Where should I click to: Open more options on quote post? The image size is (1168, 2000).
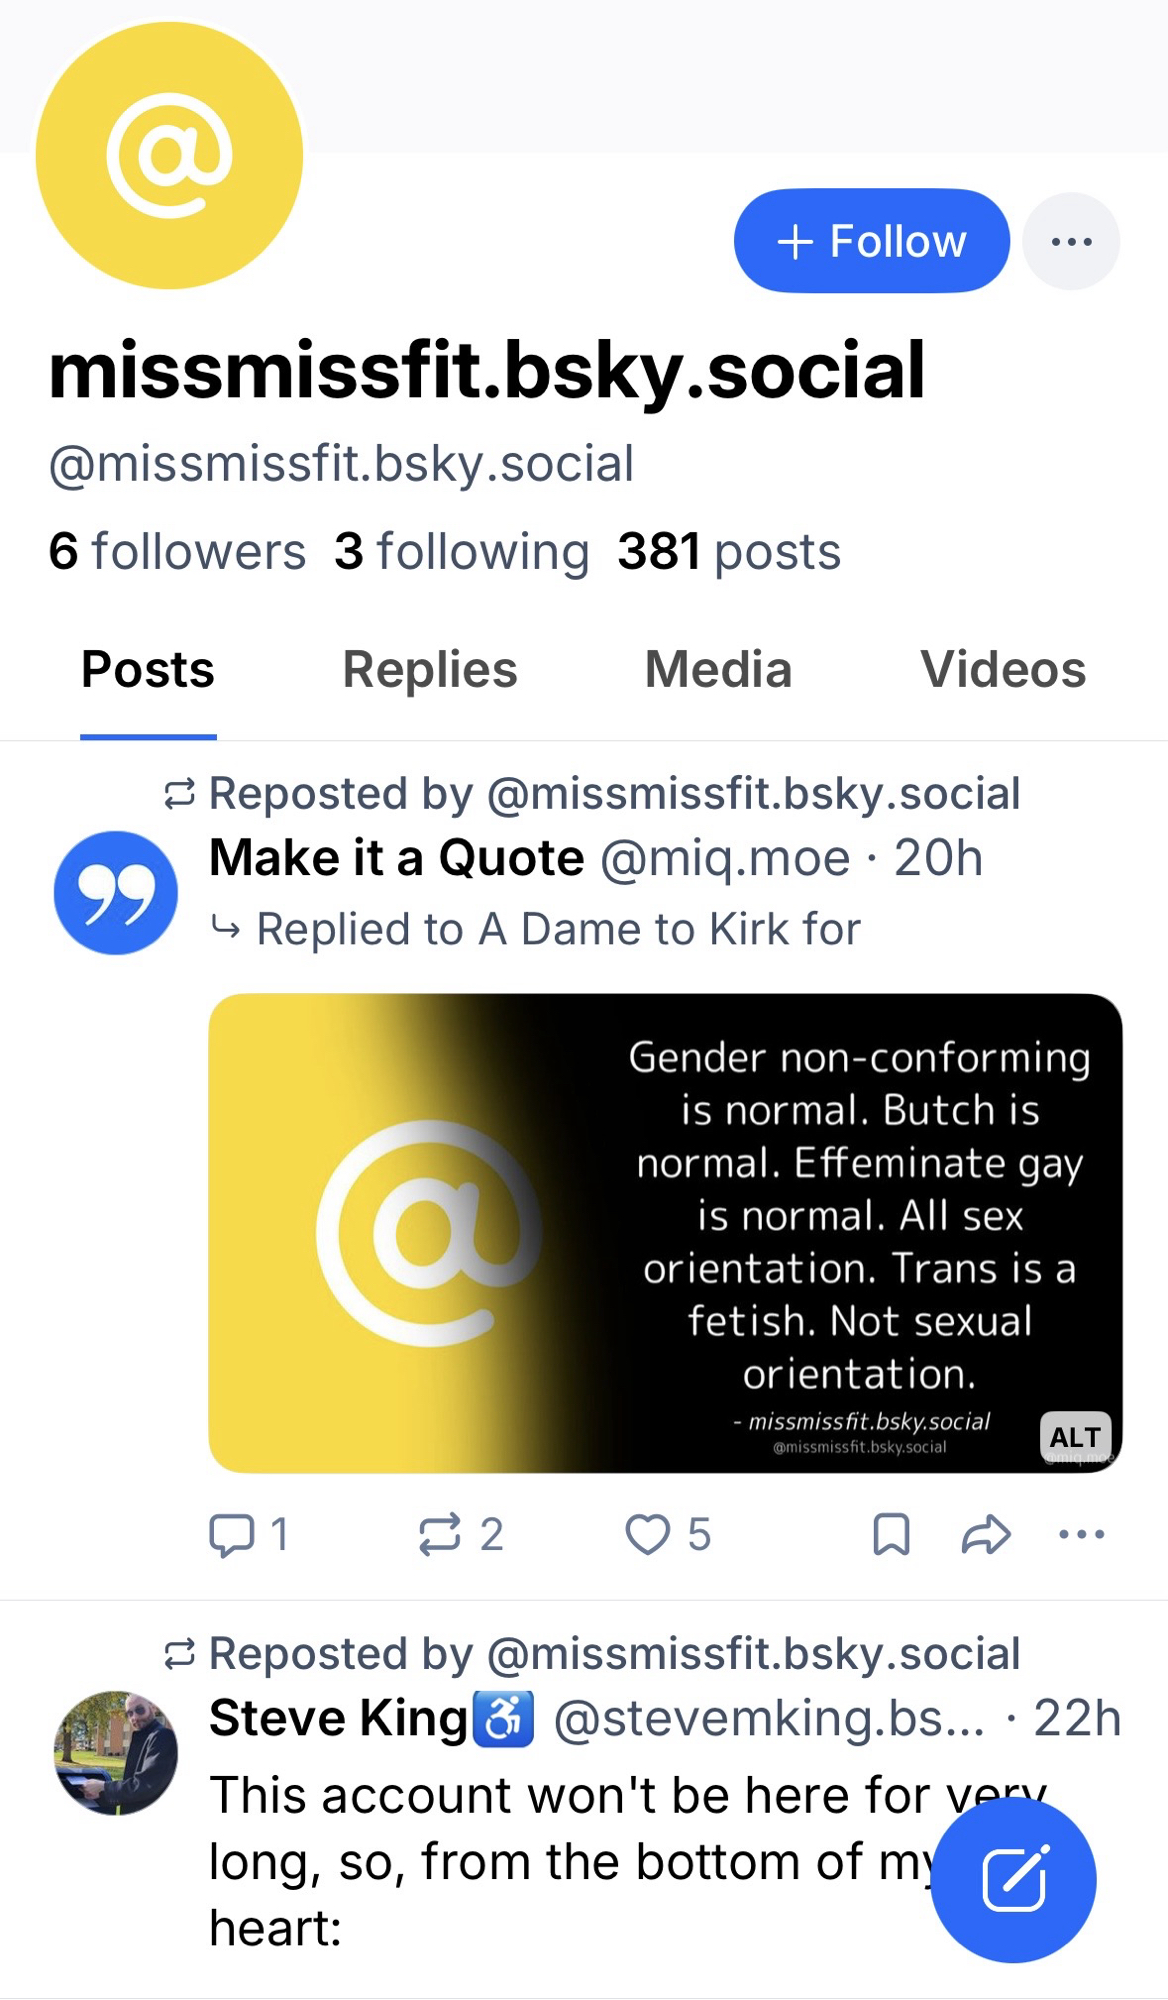pos(1081,1535)
